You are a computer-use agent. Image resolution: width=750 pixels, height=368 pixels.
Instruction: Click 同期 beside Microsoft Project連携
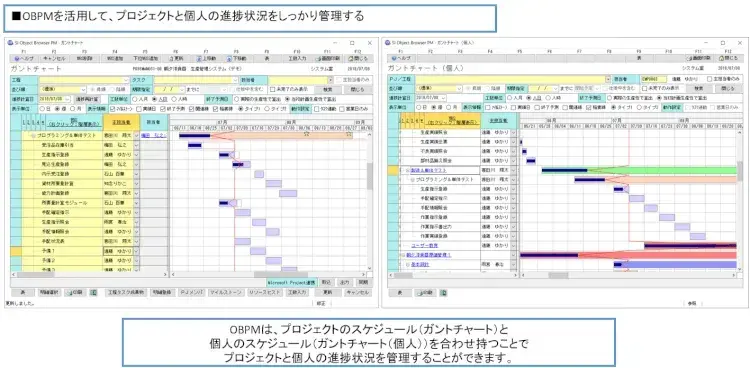point(363,282)
